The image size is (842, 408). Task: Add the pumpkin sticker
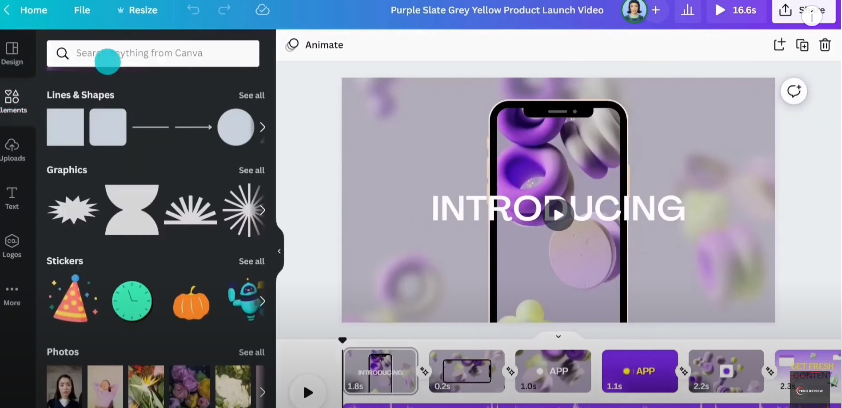pos(191,302)
